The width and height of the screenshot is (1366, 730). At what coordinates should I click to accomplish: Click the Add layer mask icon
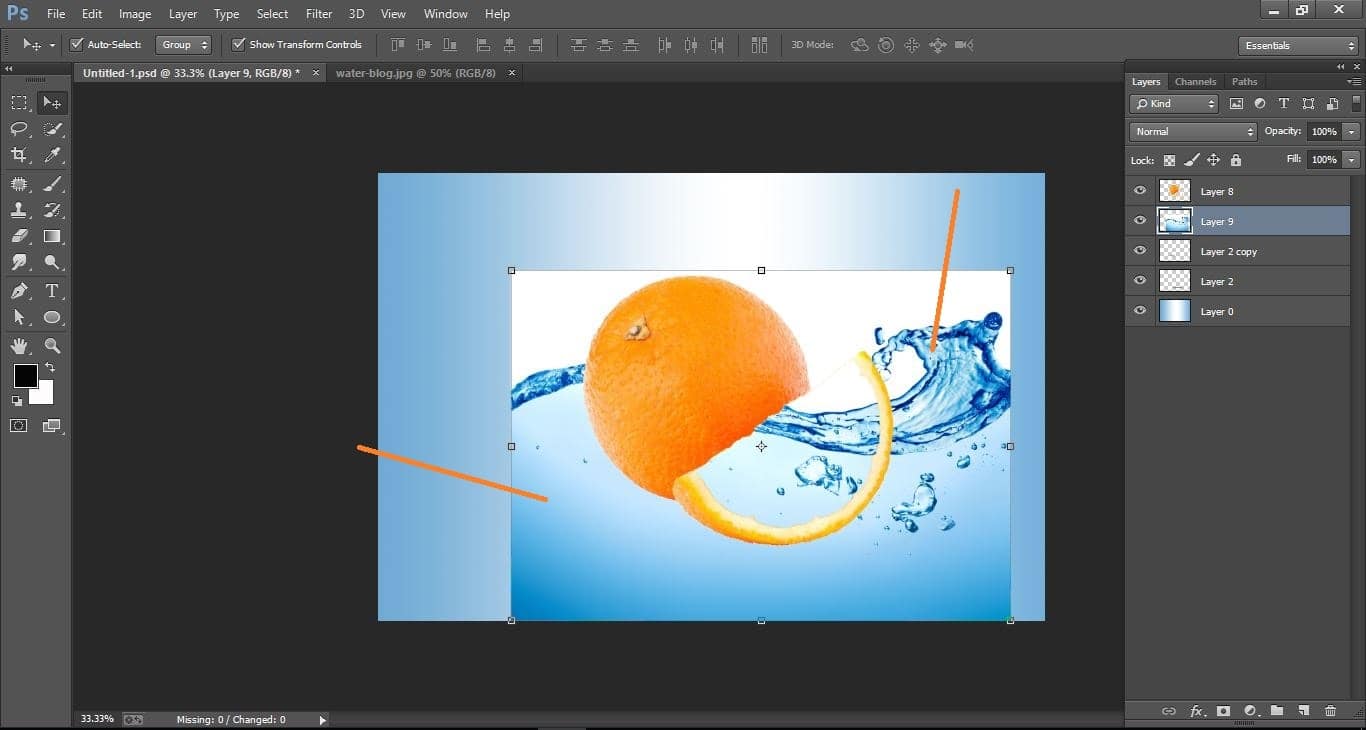point(1223,711)
